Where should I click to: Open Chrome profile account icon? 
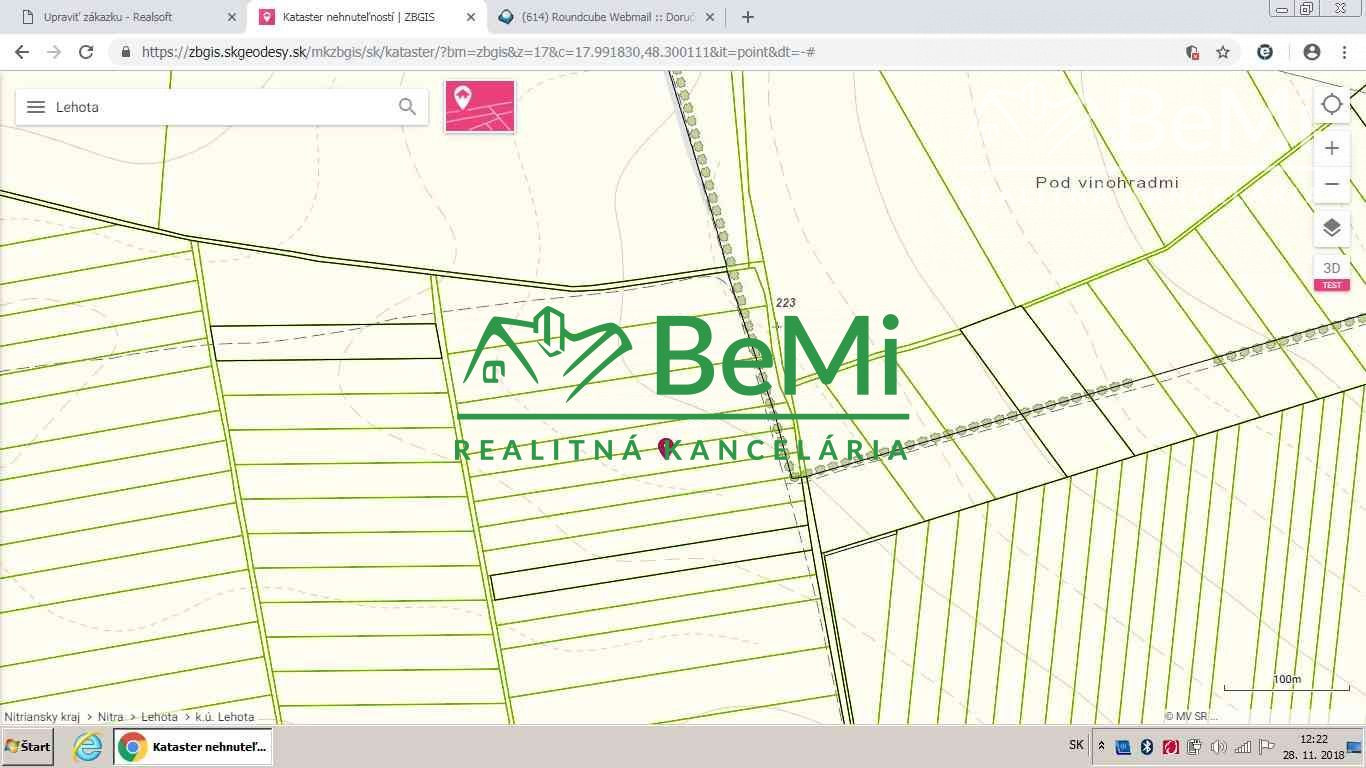point(1312,52)
